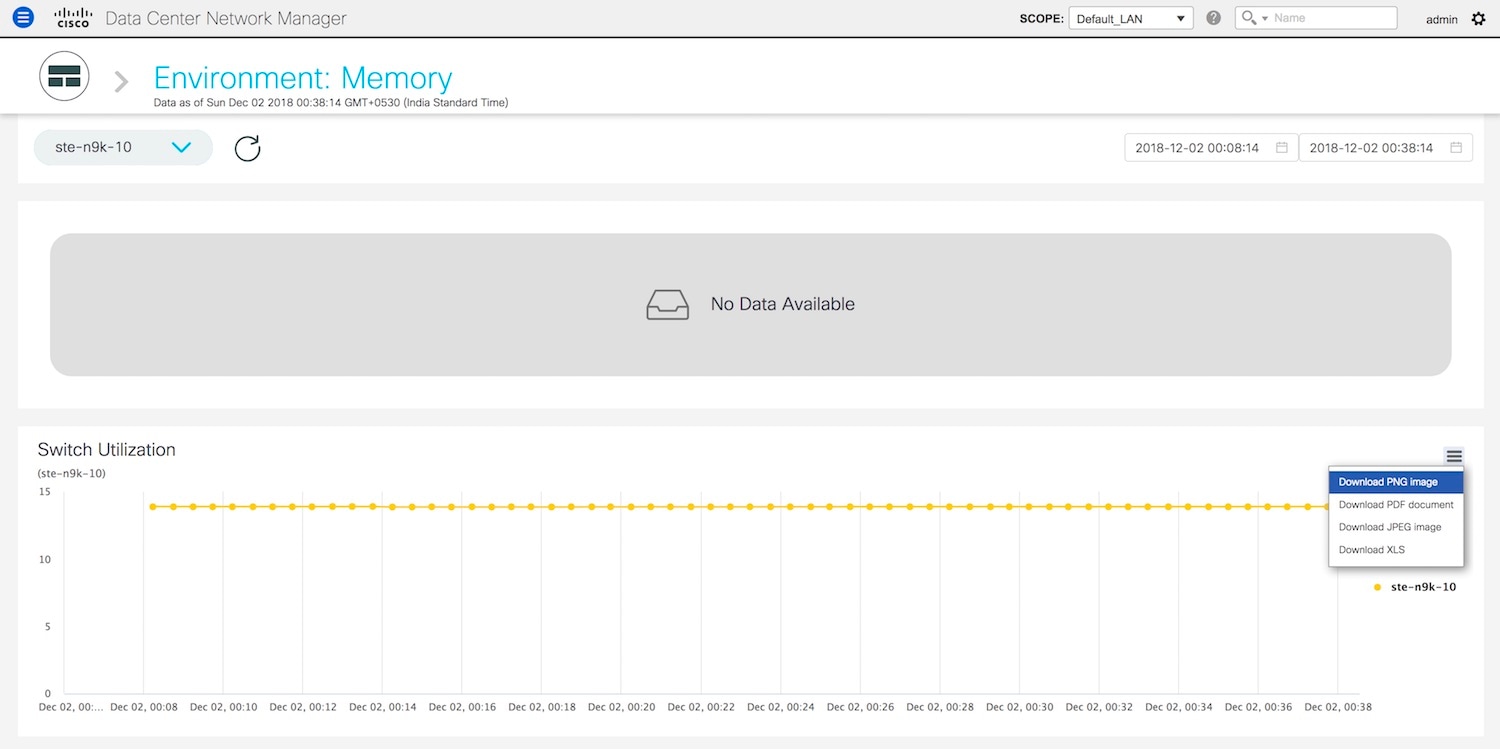The width and height of the screenshot is (1500, 749).
Task: Toggle the chart export hamburger menu
Action: tap(1454, 456)
